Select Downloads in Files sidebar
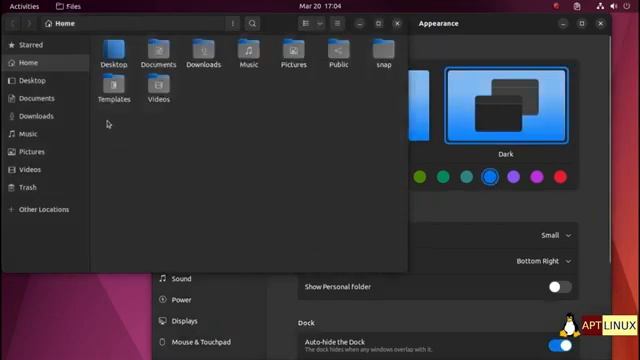This screenshot has width=640, height=360. pyautogui.click(x=46, y=116)
